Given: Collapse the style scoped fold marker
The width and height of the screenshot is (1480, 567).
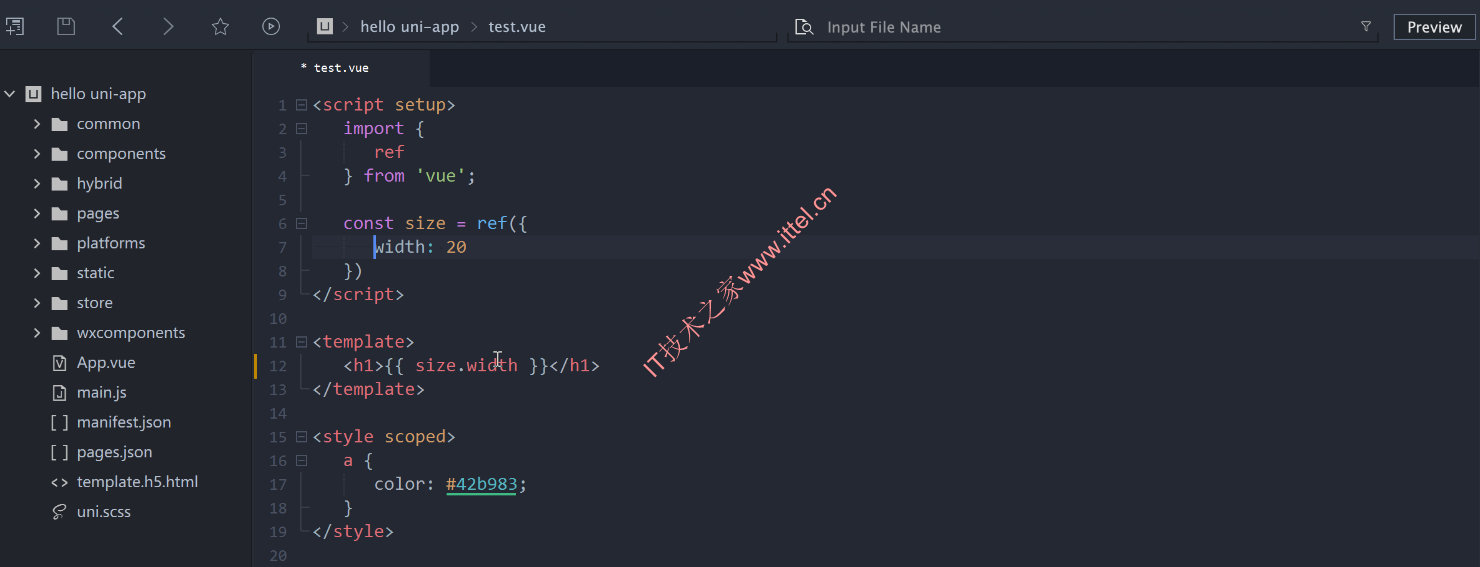Looking at the screenshot, I should (x=301, y=437).
